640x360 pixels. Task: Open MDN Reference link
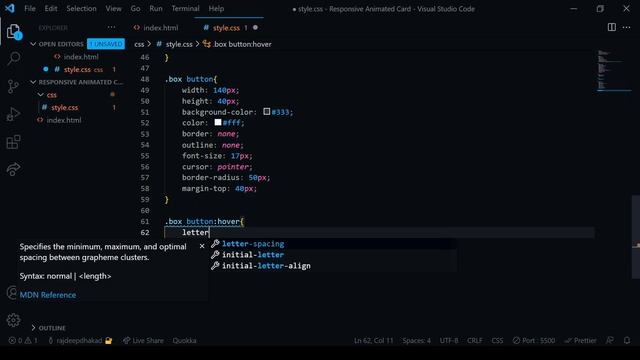click(48, 295)
